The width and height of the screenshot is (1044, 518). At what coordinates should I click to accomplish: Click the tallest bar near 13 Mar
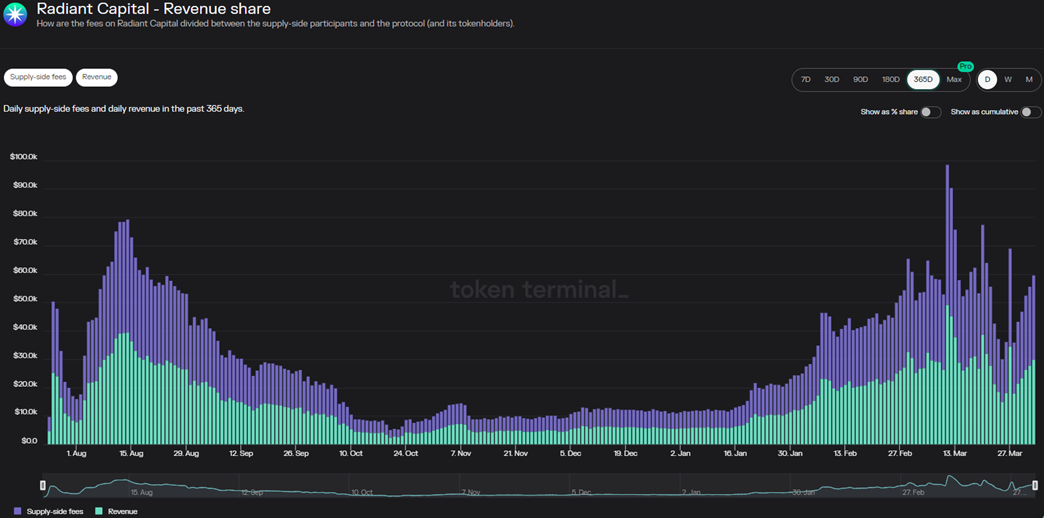947,300
